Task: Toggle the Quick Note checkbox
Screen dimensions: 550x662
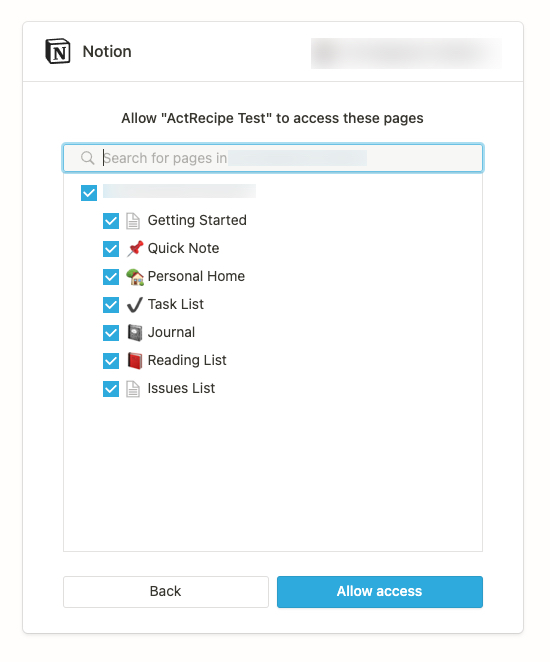Action: [x=111, y=249]
